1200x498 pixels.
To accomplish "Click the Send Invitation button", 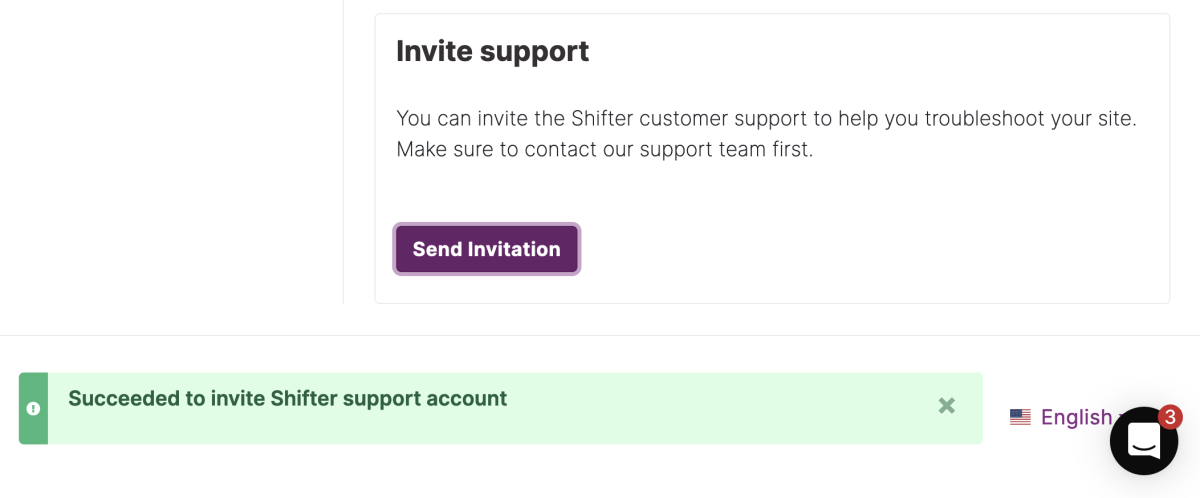I will (x=487, y=249).
